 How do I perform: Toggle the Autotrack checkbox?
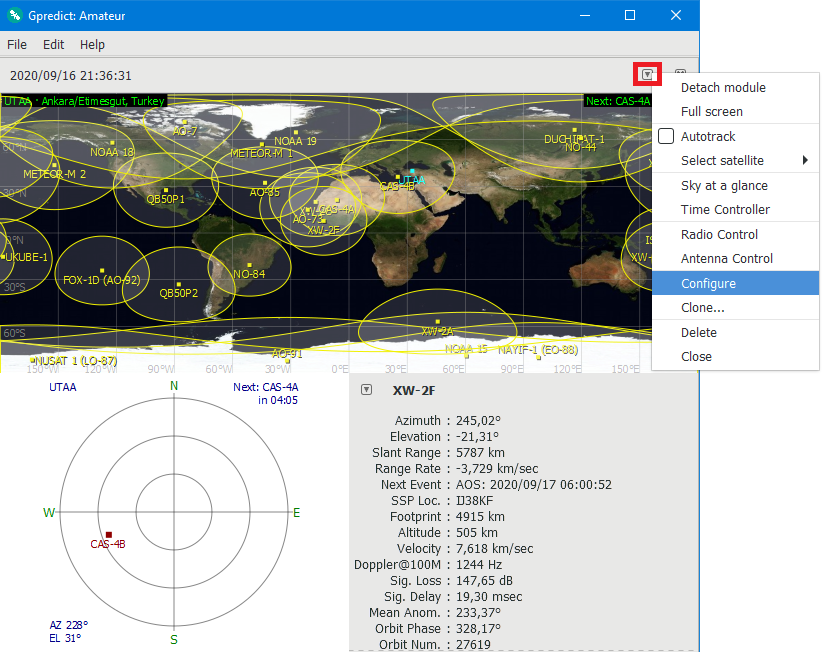(x=666, y=136)
